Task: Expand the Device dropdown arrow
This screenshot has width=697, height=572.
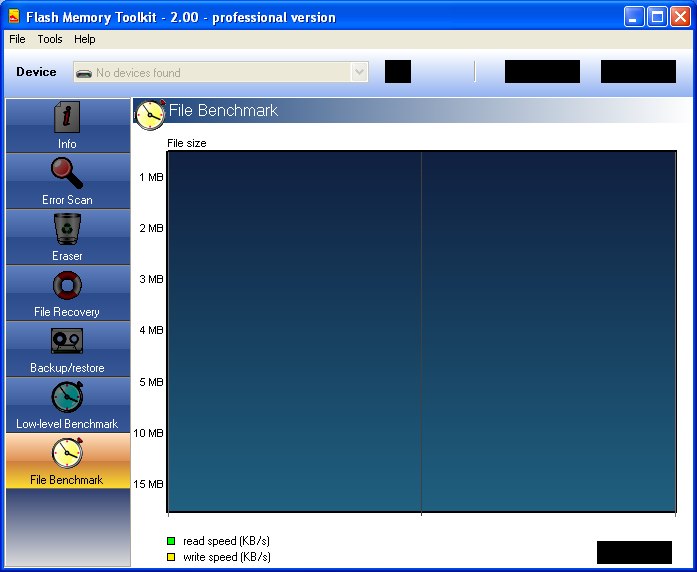Action: (x=359, y=72)
